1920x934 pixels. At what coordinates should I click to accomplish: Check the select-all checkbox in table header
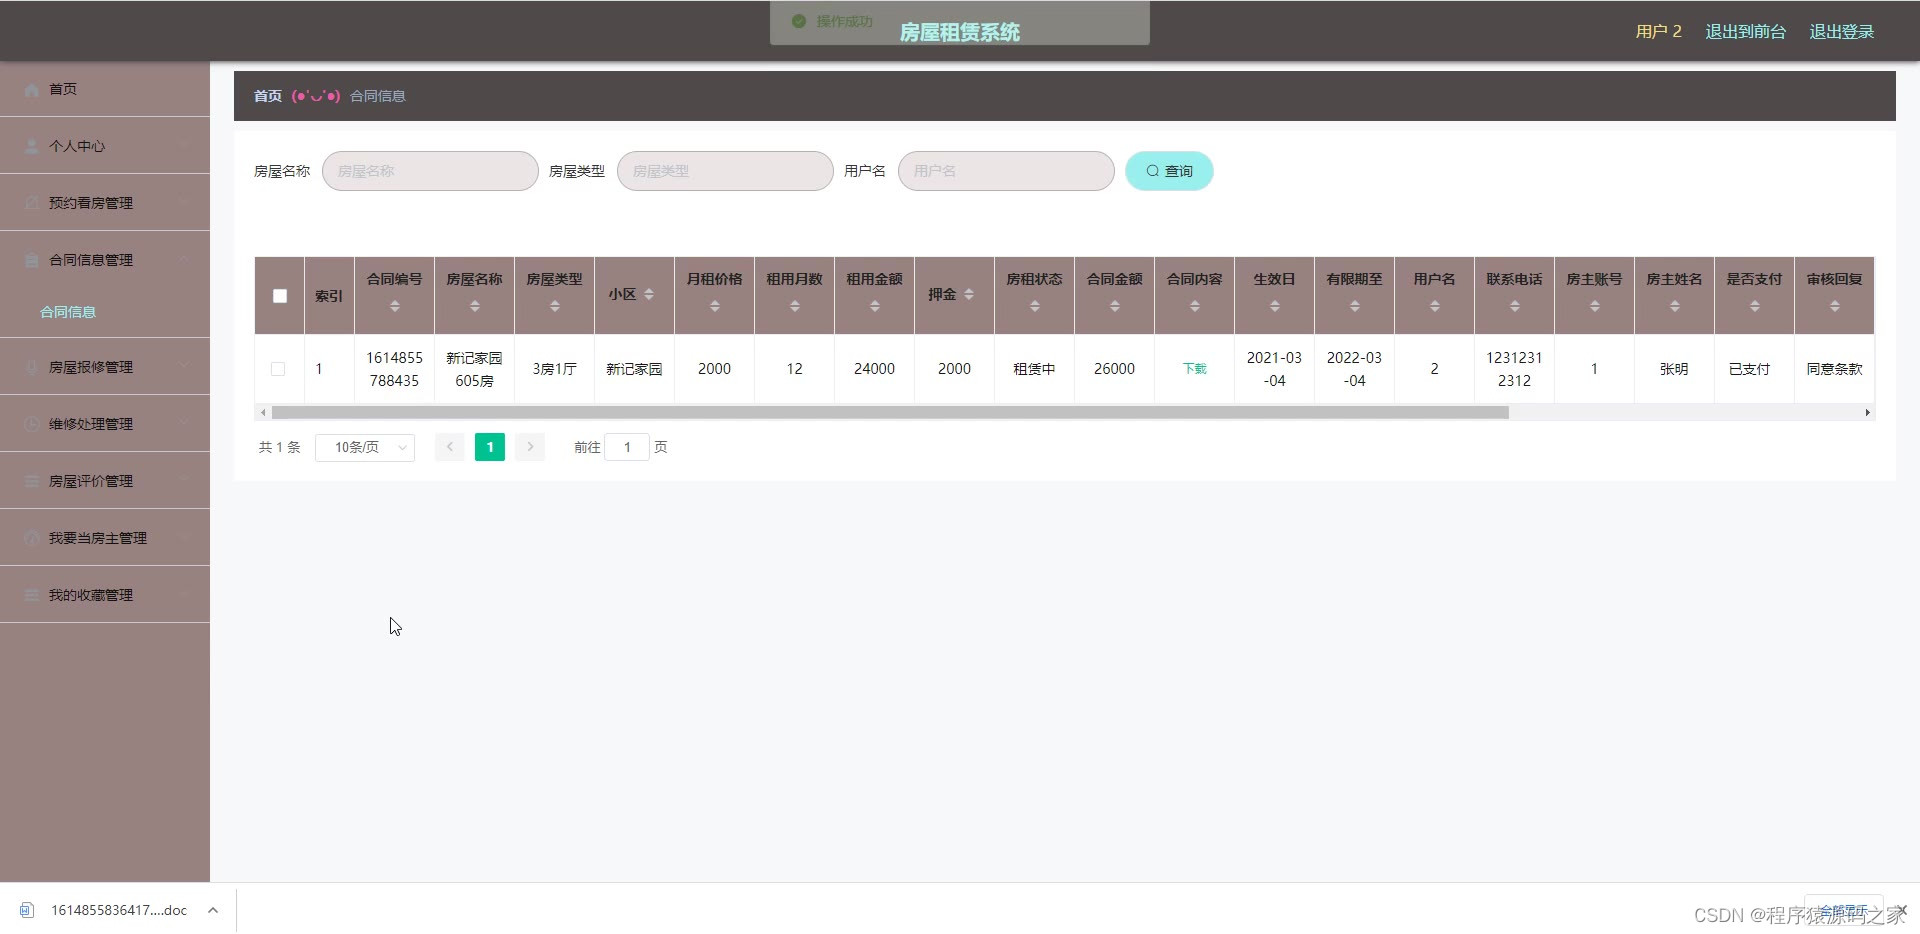tap(279, 295)
